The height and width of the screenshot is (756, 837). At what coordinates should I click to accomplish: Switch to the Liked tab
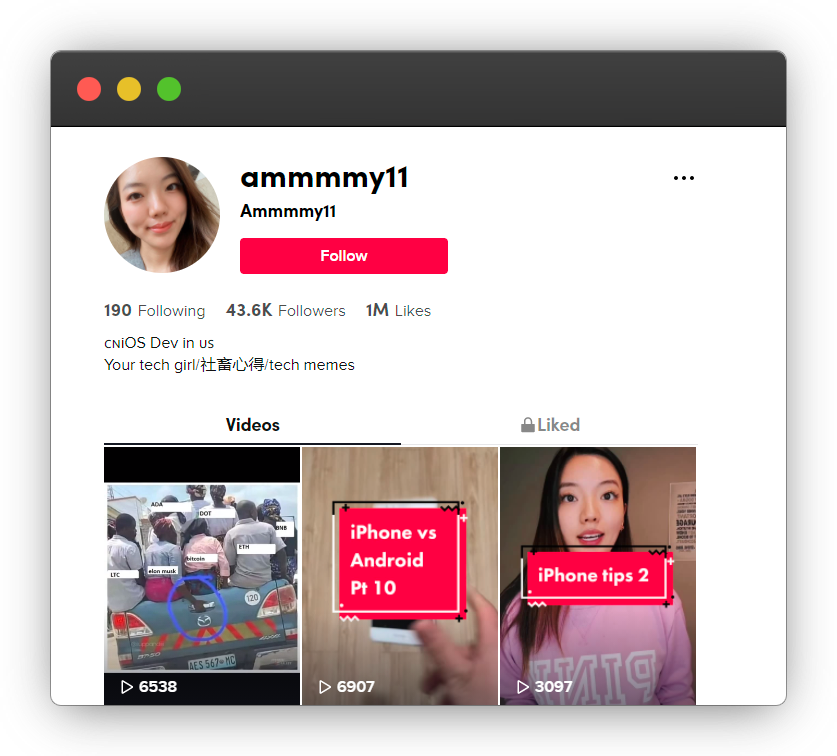[x=550, y=425]
